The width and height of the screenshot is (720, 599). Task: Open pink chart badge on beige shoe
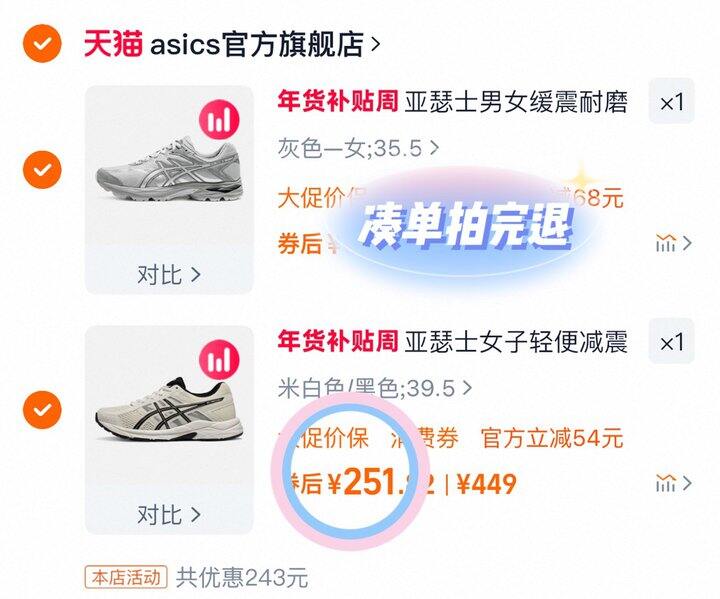point(219,359)
